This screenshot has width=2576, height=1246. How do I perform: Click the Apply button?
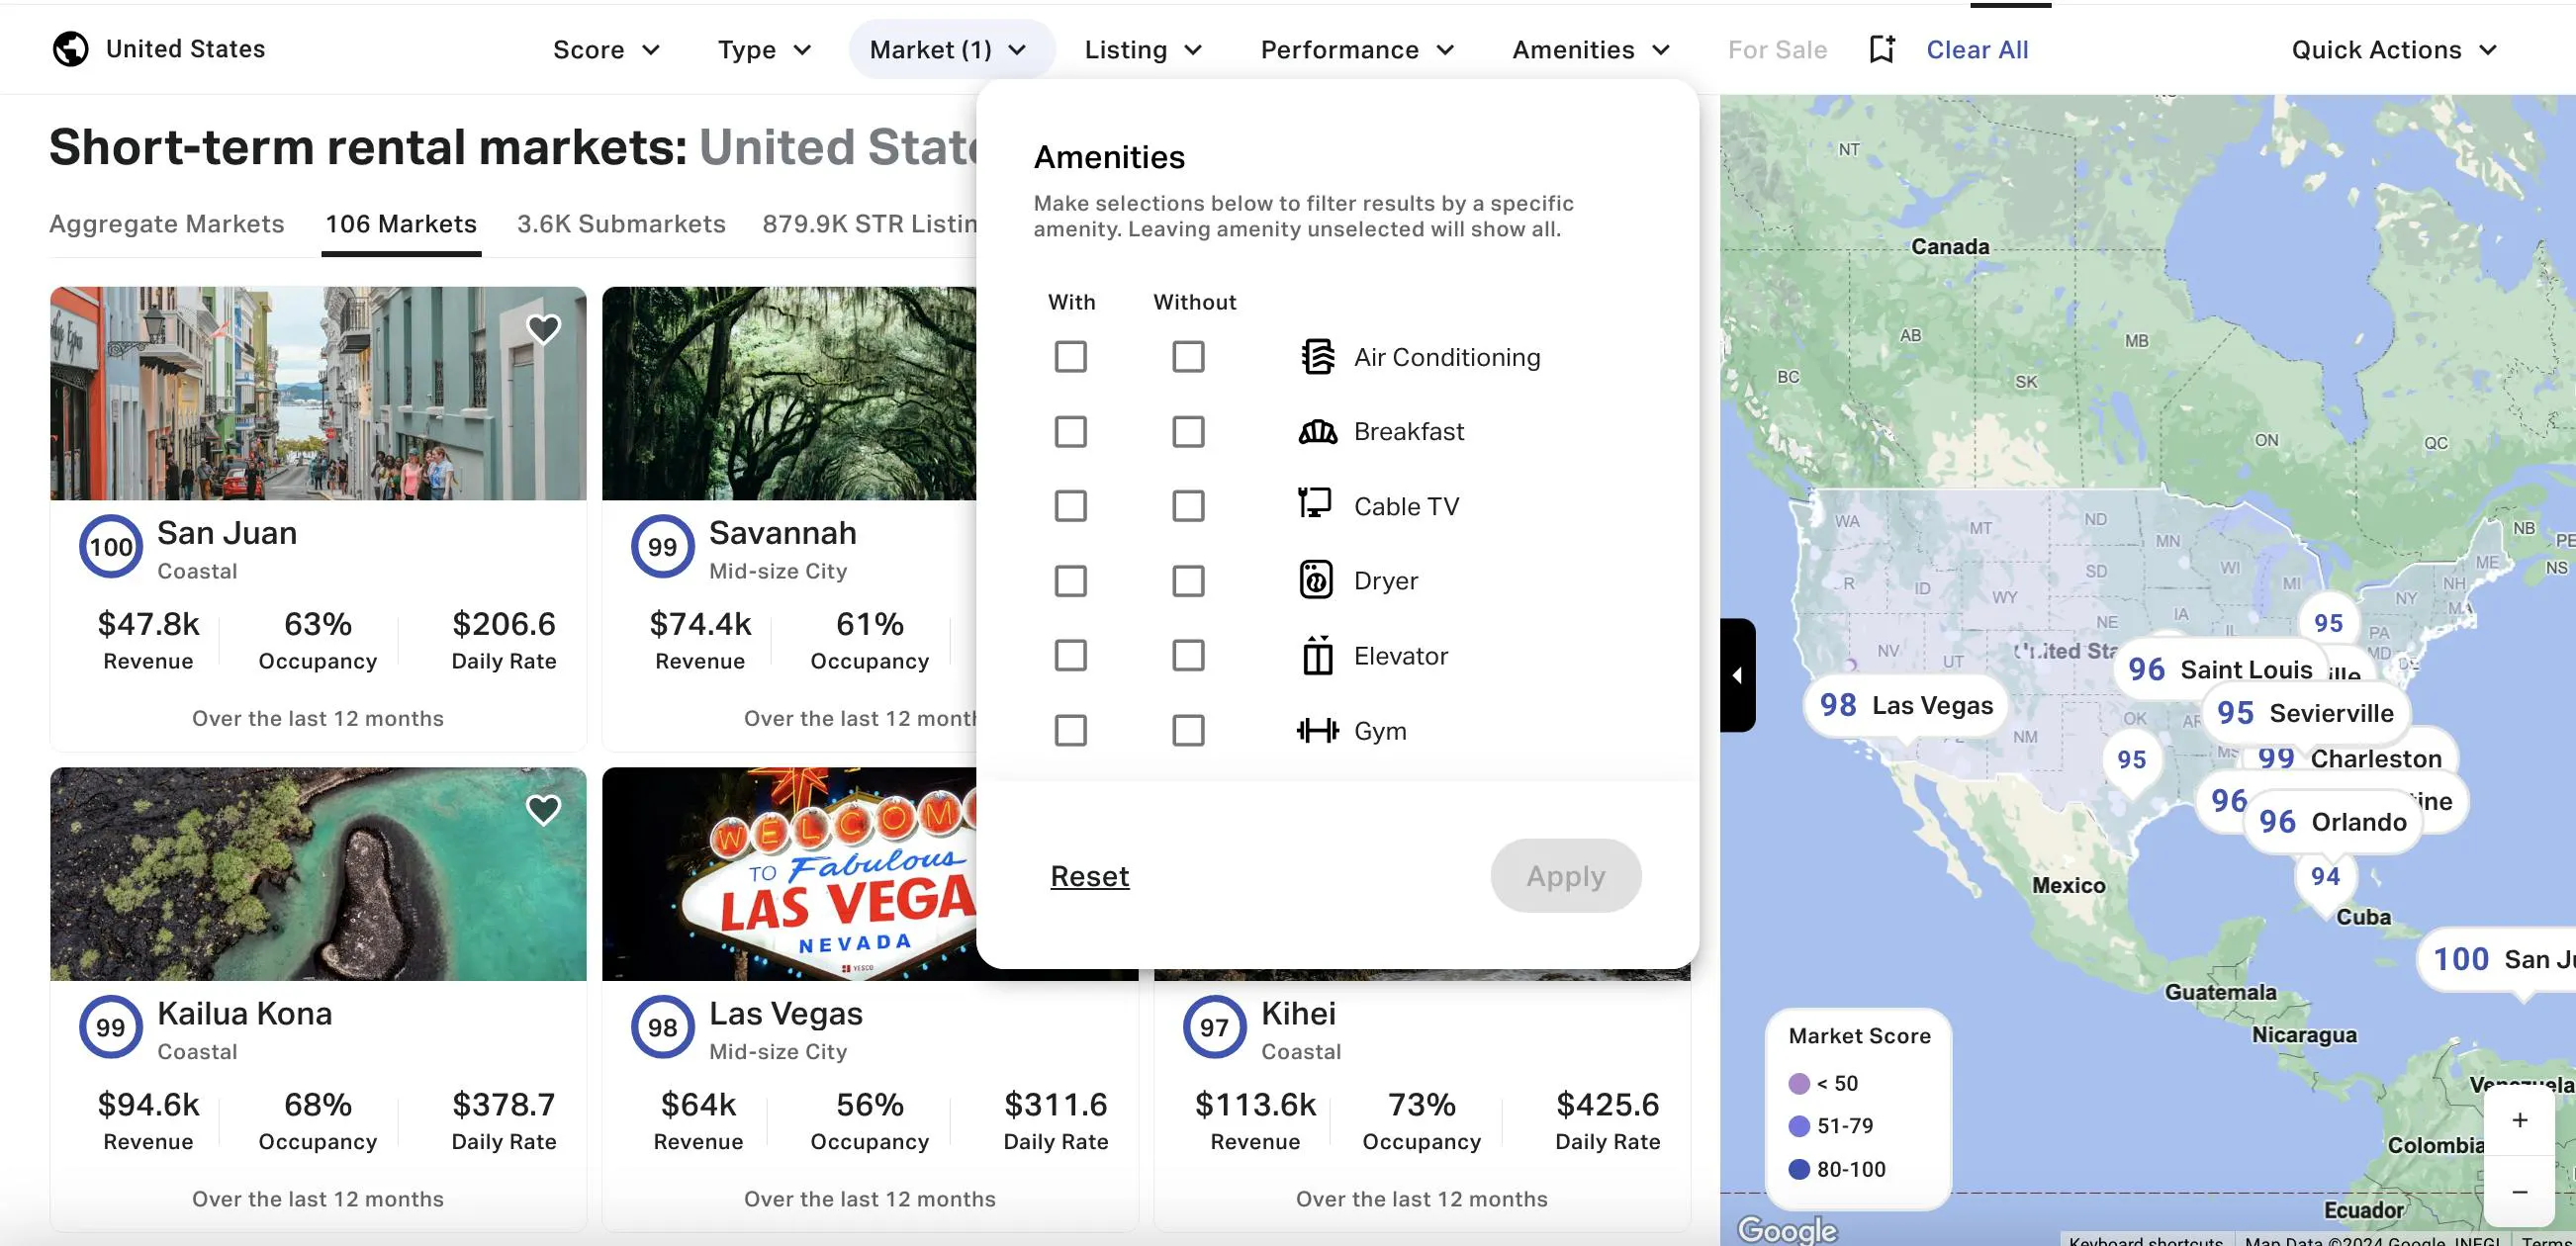[x=1565, y=876]
